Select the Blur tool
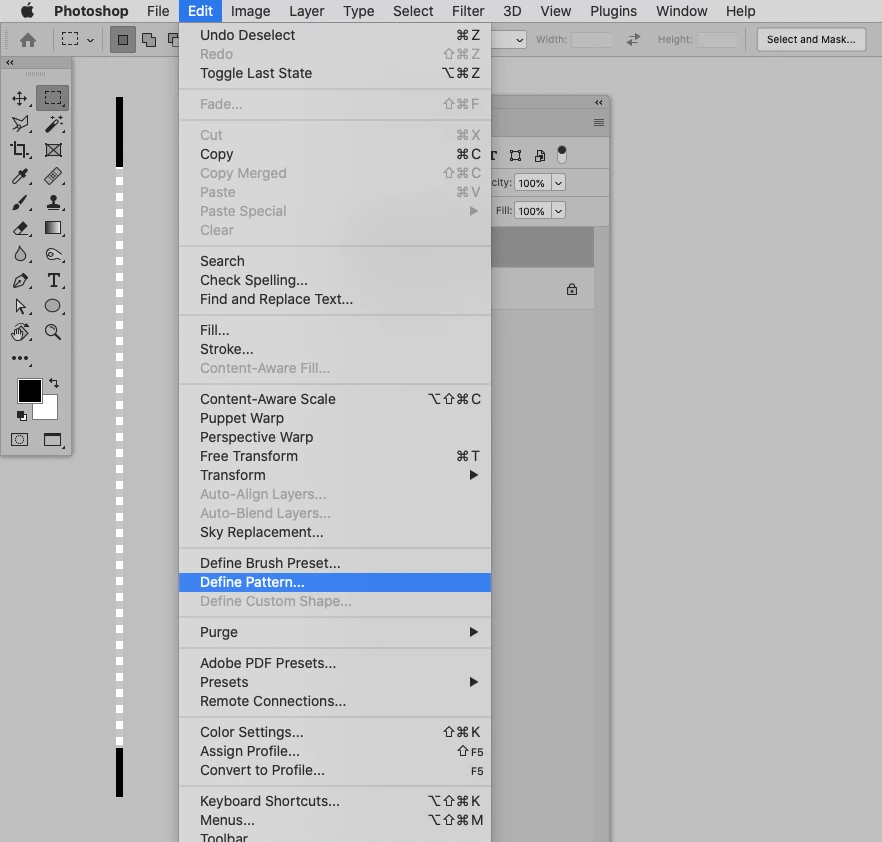Image resolution: width=882 pixels, height=842 pixels. pos(20,254)
